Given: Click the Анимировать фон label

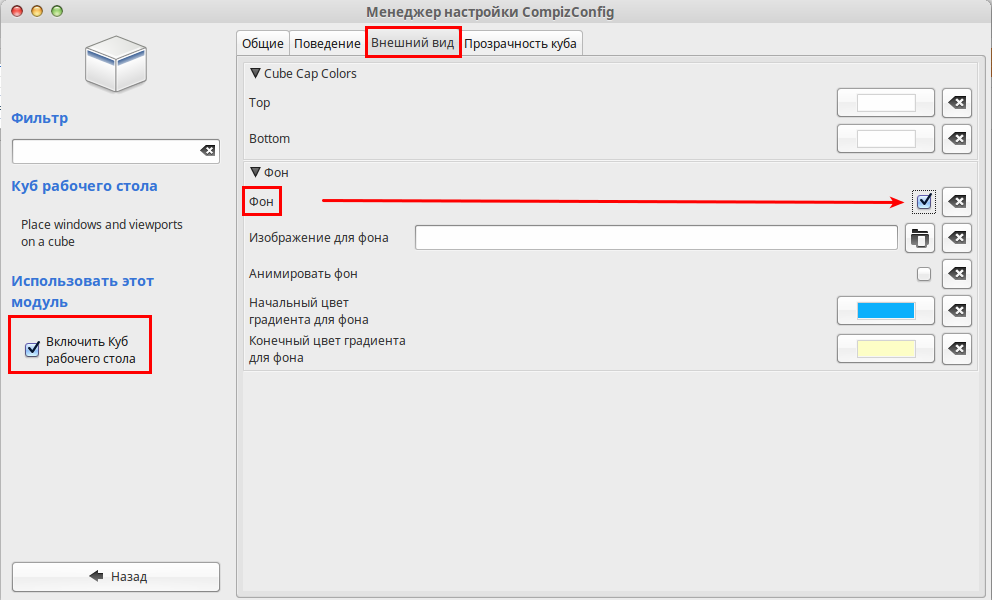Looking at the screenshot, I should (303, 274).
